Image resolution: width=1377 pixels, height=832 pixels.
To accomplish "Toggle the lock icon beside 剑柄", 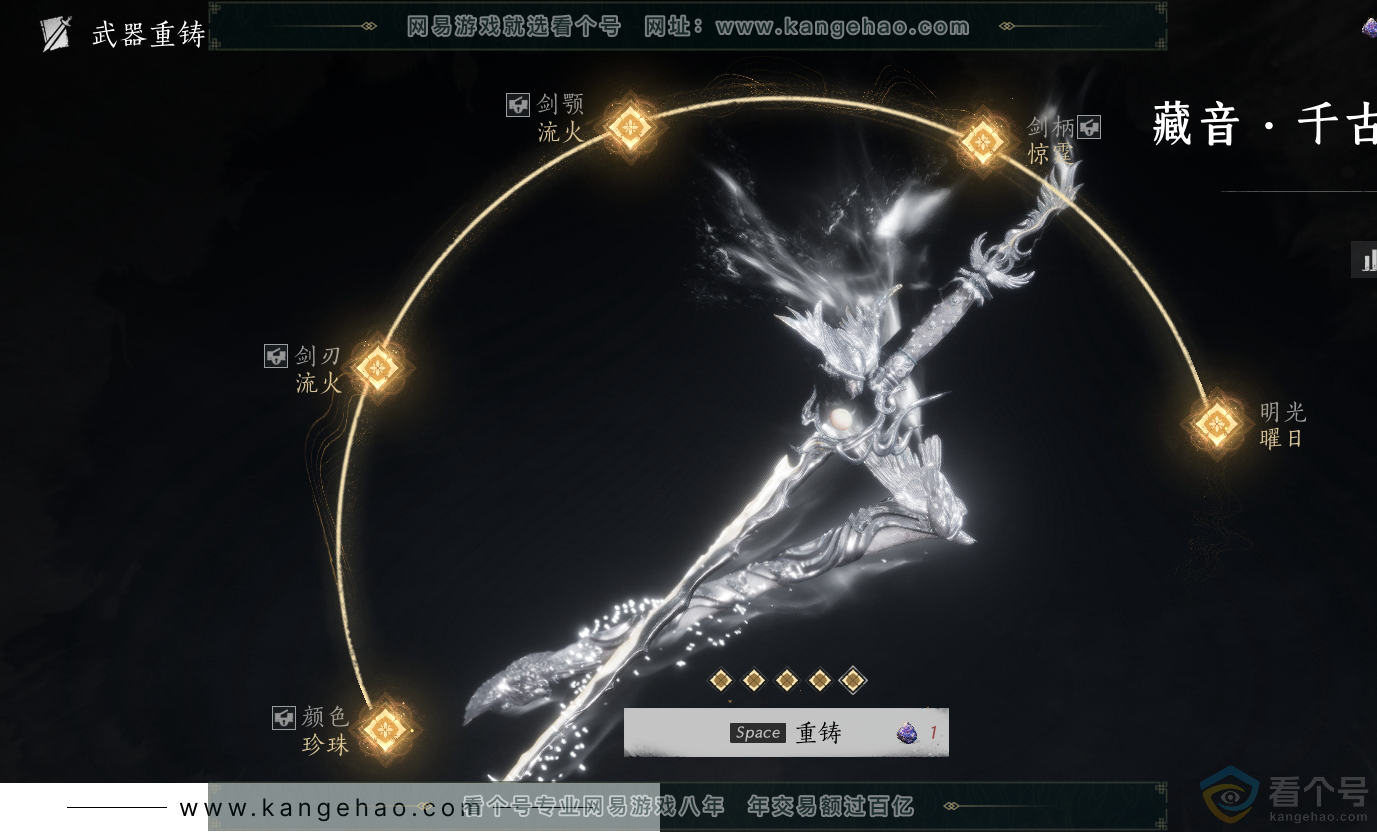I will tap(1089, 127).
